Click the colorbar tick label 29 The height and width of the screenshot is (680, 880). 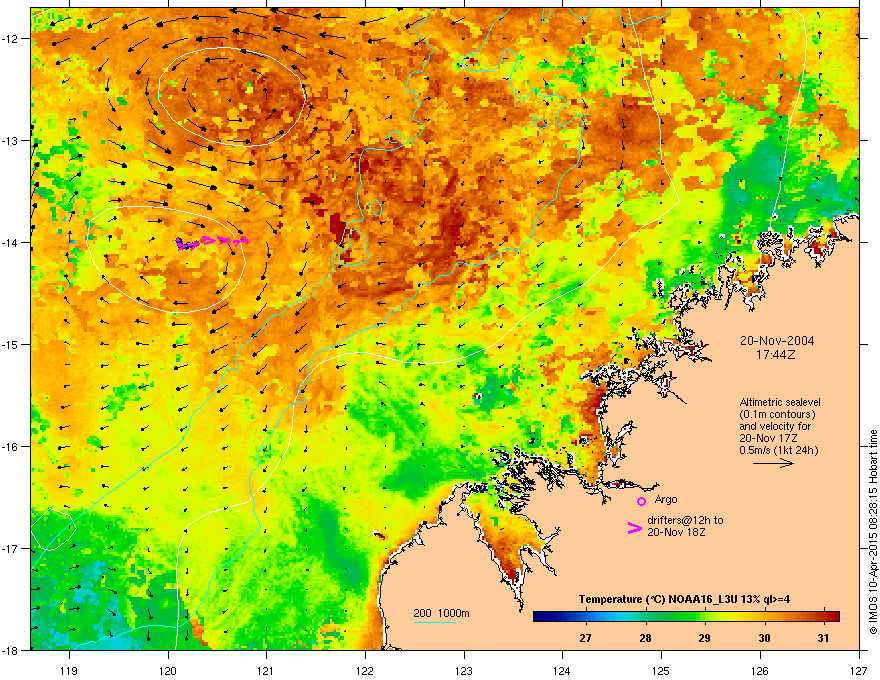click(x=704, y=638)
